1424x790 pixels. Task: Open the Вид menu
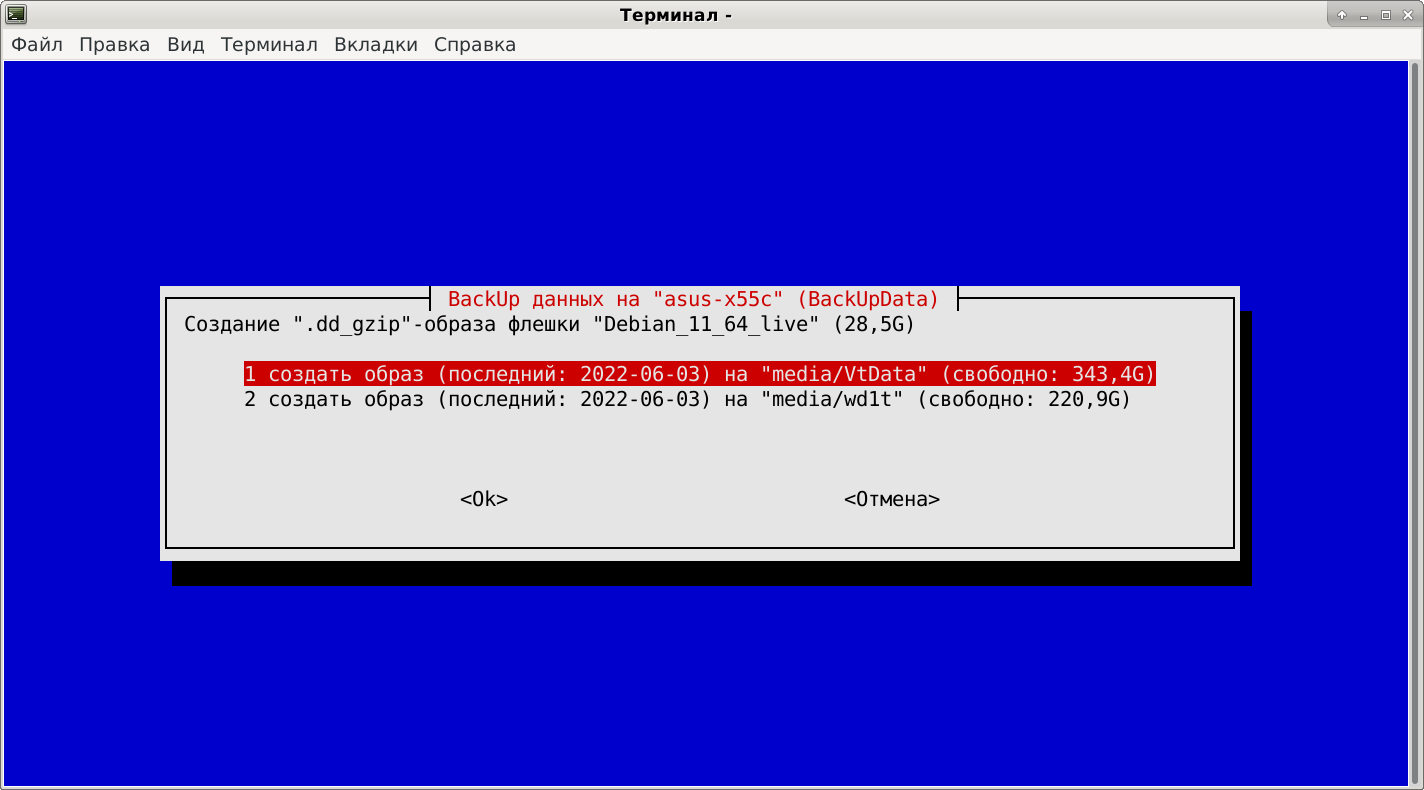click(x=186, y=44)
